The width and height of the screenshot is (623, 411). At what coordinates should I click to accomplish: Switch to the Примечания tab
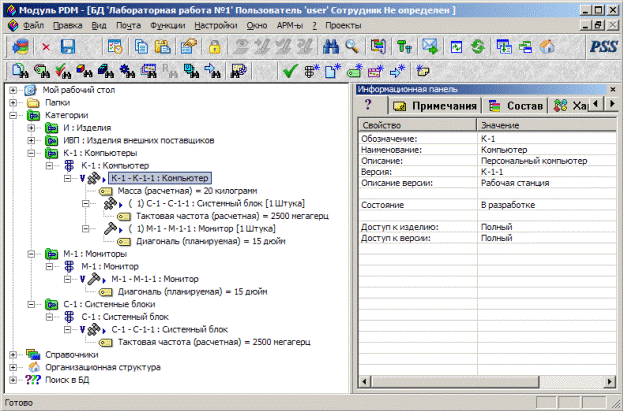(x=435, y=106)
